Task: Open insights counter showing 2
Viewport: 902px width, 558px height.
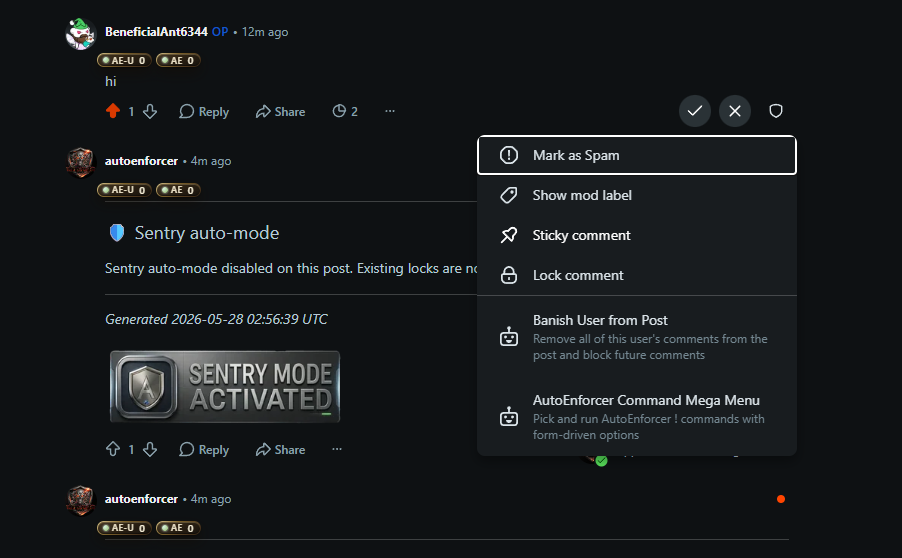Action: click(345, 112)
